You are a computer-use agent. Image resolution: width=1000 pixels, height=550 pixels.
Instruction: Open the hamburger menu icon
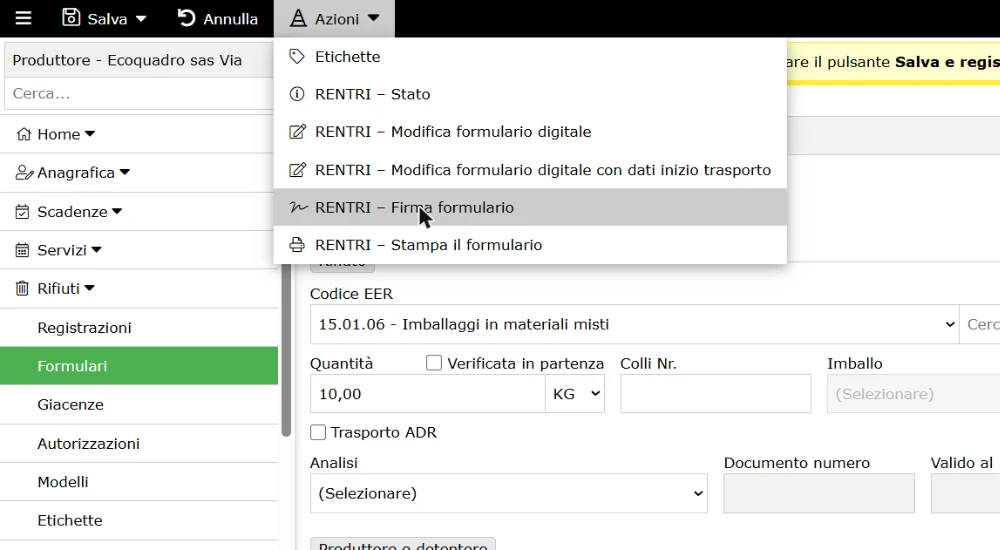(x=24, y=18)
